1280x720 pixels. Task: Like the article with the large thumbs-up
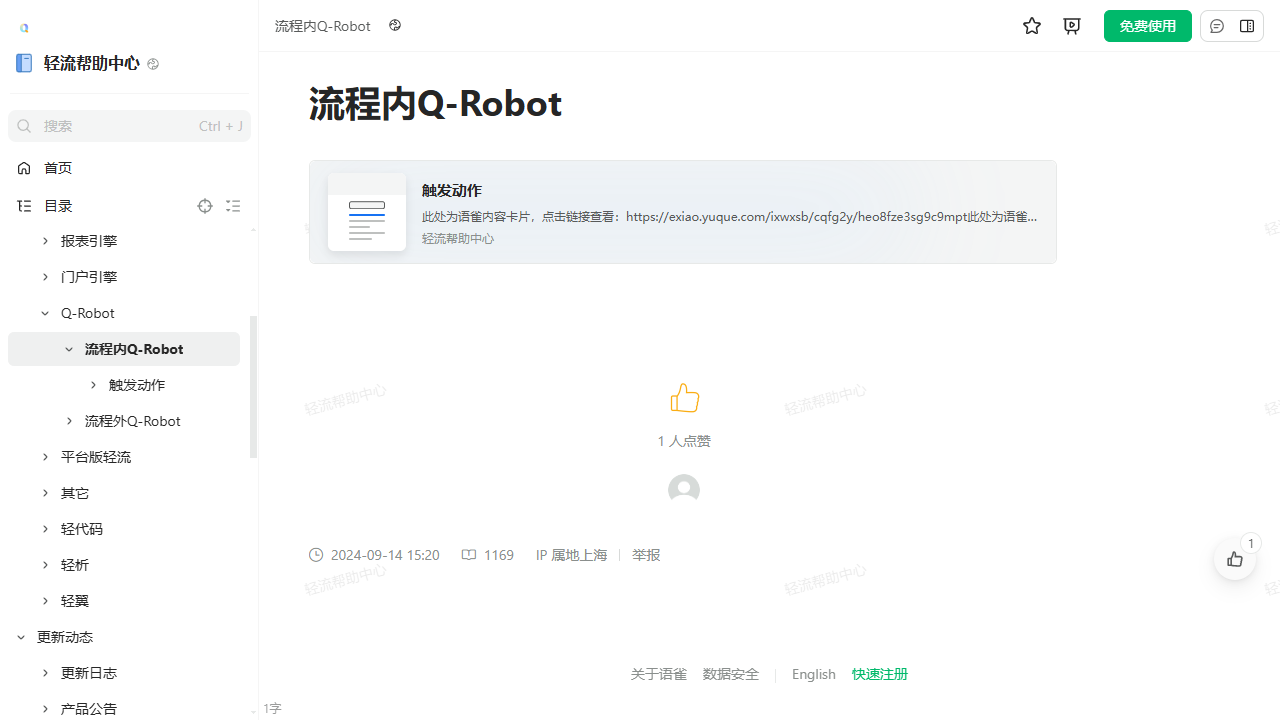point(685,398)
